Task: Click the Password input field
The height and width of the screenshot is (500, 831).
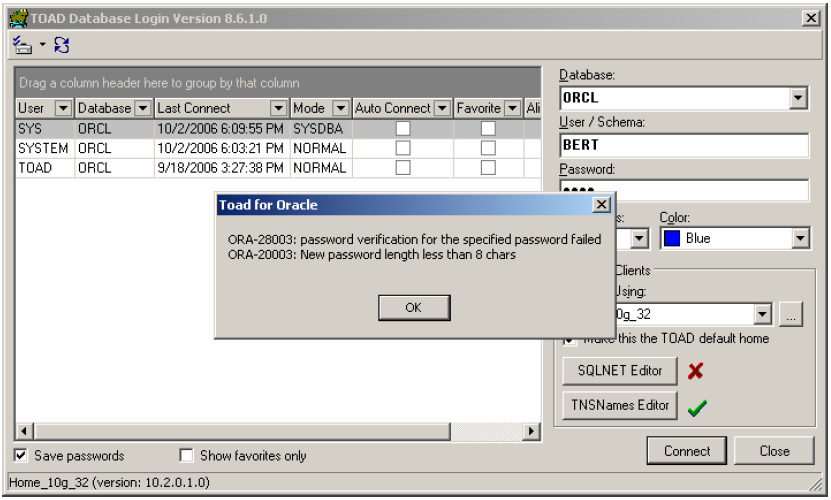Action: click(x=684, y=190)
